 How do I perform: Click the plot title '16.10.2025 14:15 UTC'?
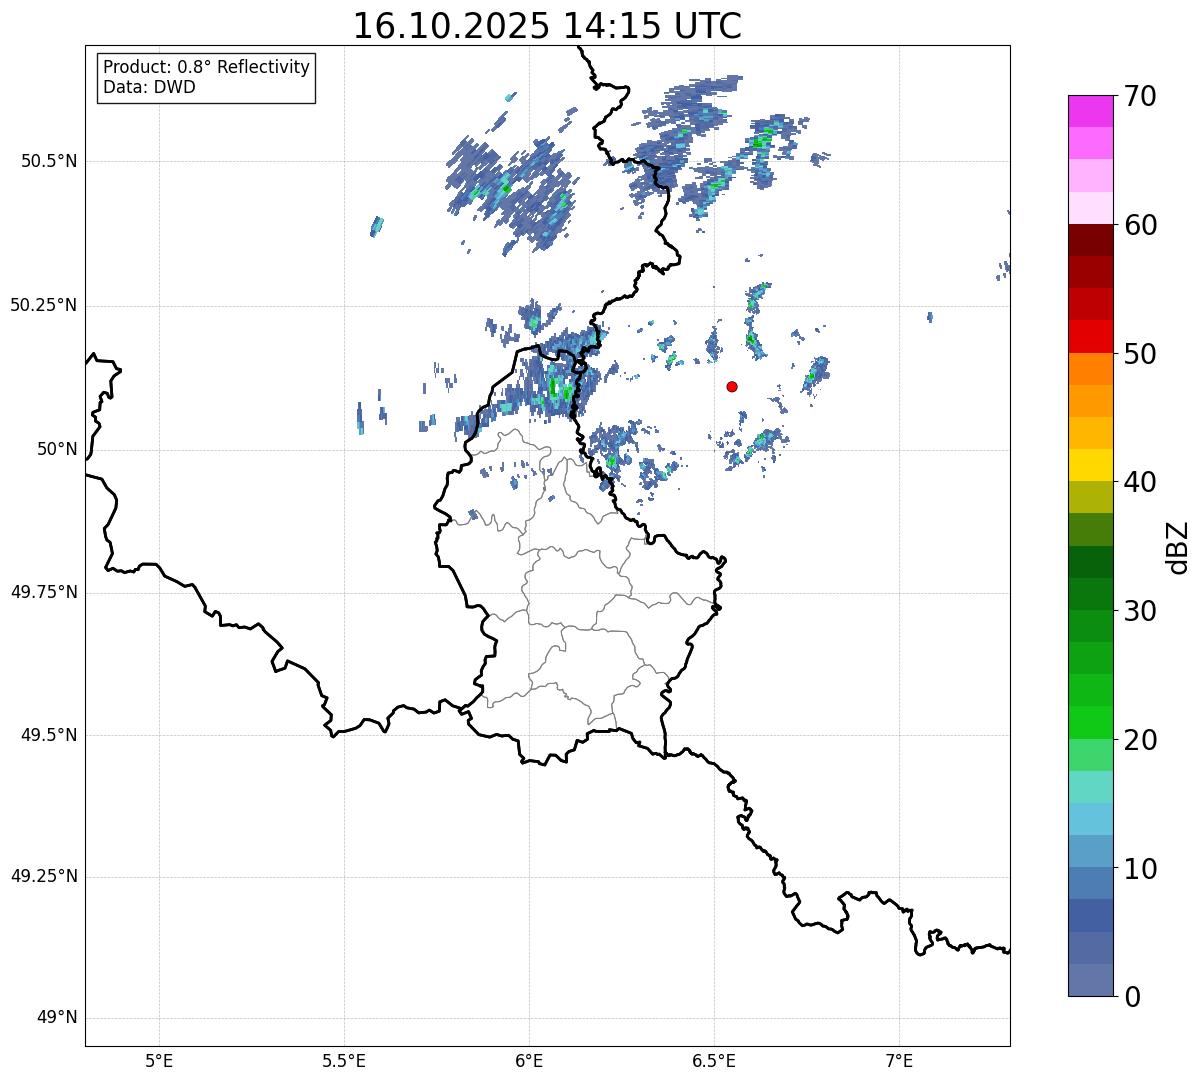[x=547, y=26]
